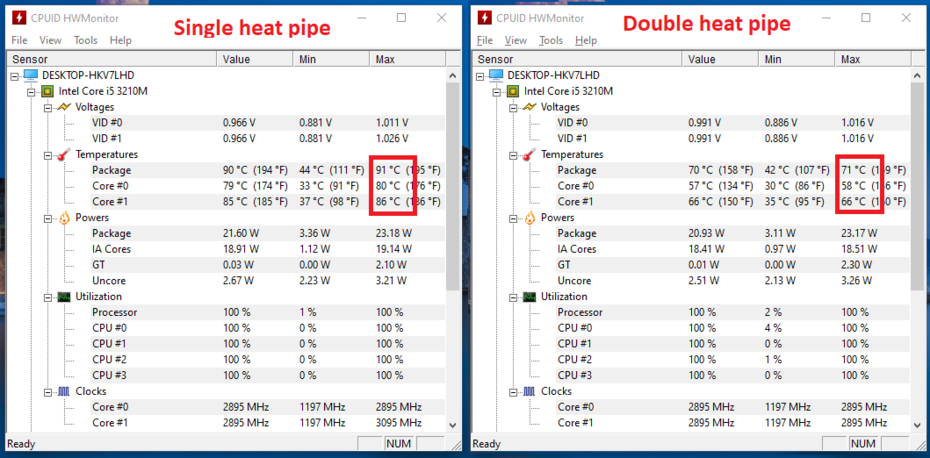Viewport: 930px width, 458px height.
Task: Click the Value column header in right window
Action: click(720, 59)
